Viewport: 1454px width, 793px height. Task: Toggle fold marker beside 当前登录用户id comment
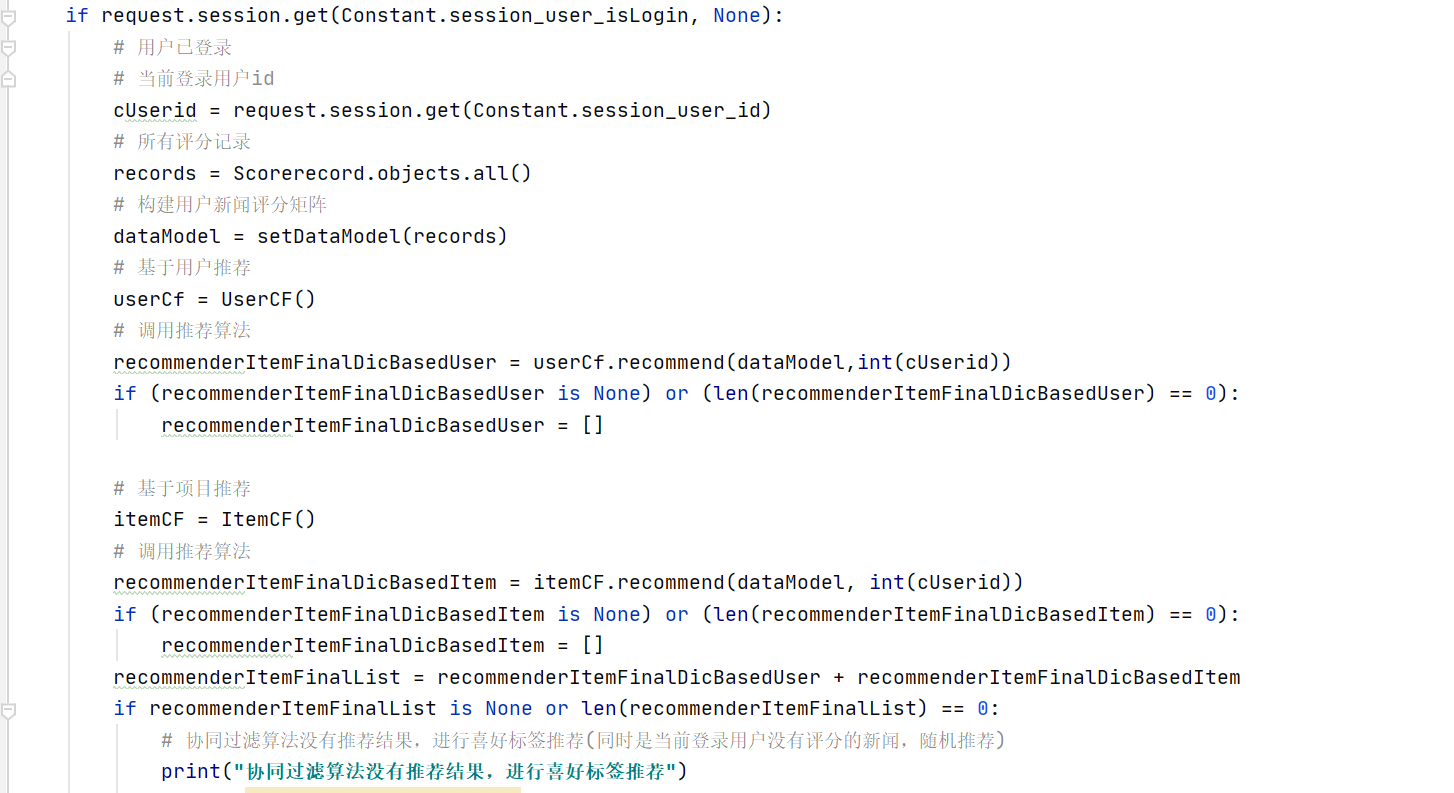9,79
